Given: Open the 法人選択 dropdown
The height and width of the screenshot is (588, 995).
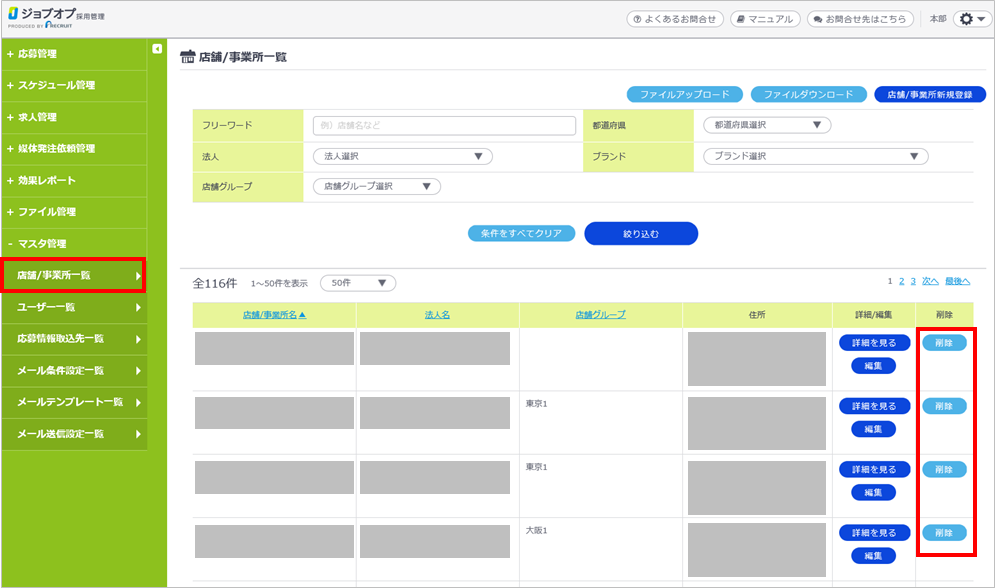Looking at the screenshot, I should point(402,156).
